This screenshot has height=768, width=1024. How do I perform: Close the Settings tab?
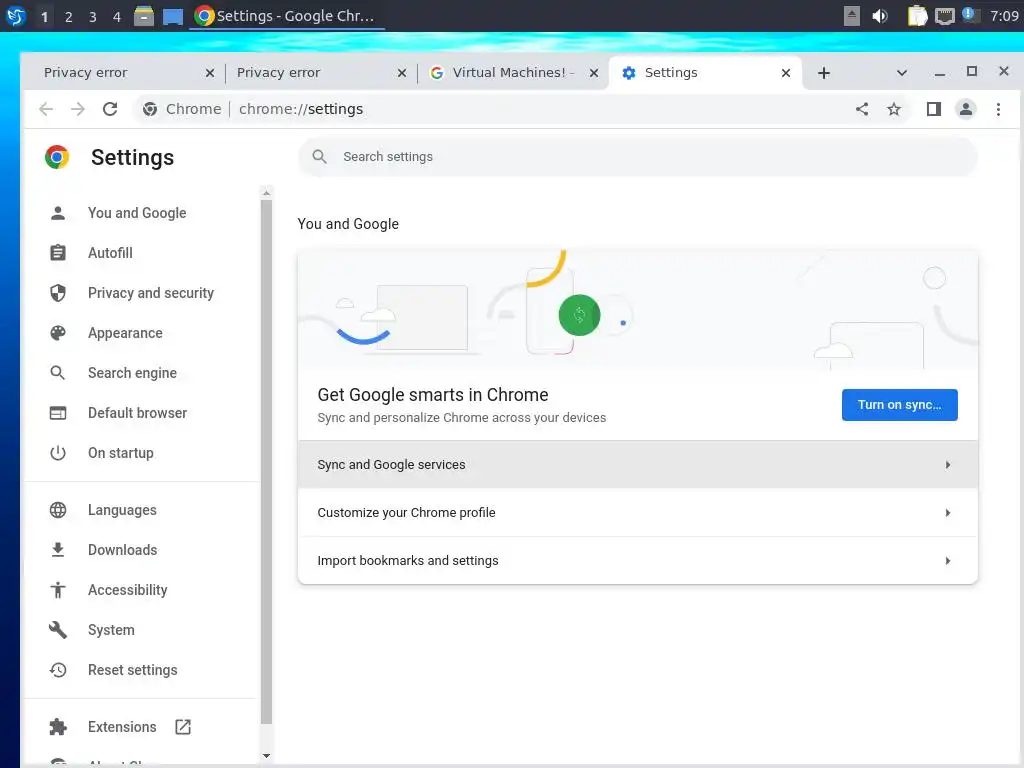point(786,73)
